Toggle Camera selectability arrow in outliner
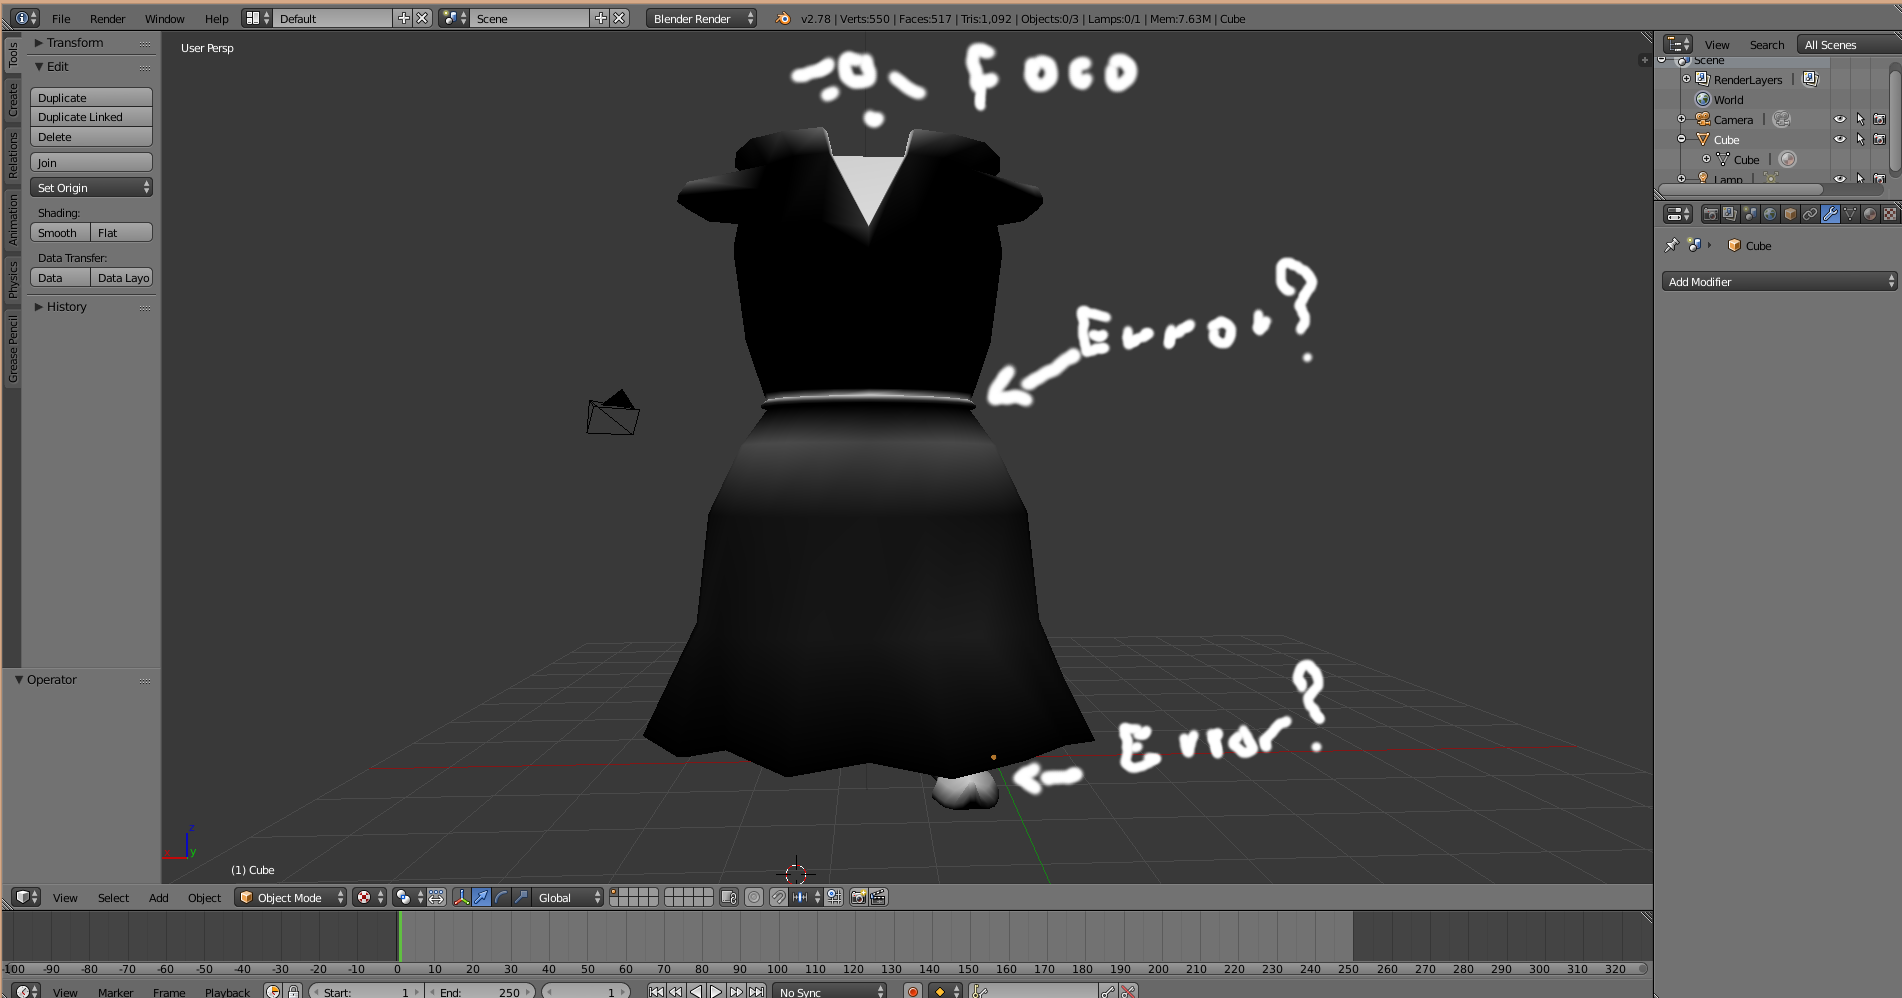This screenshot has height=998, width=1902. coord(1860,119)
